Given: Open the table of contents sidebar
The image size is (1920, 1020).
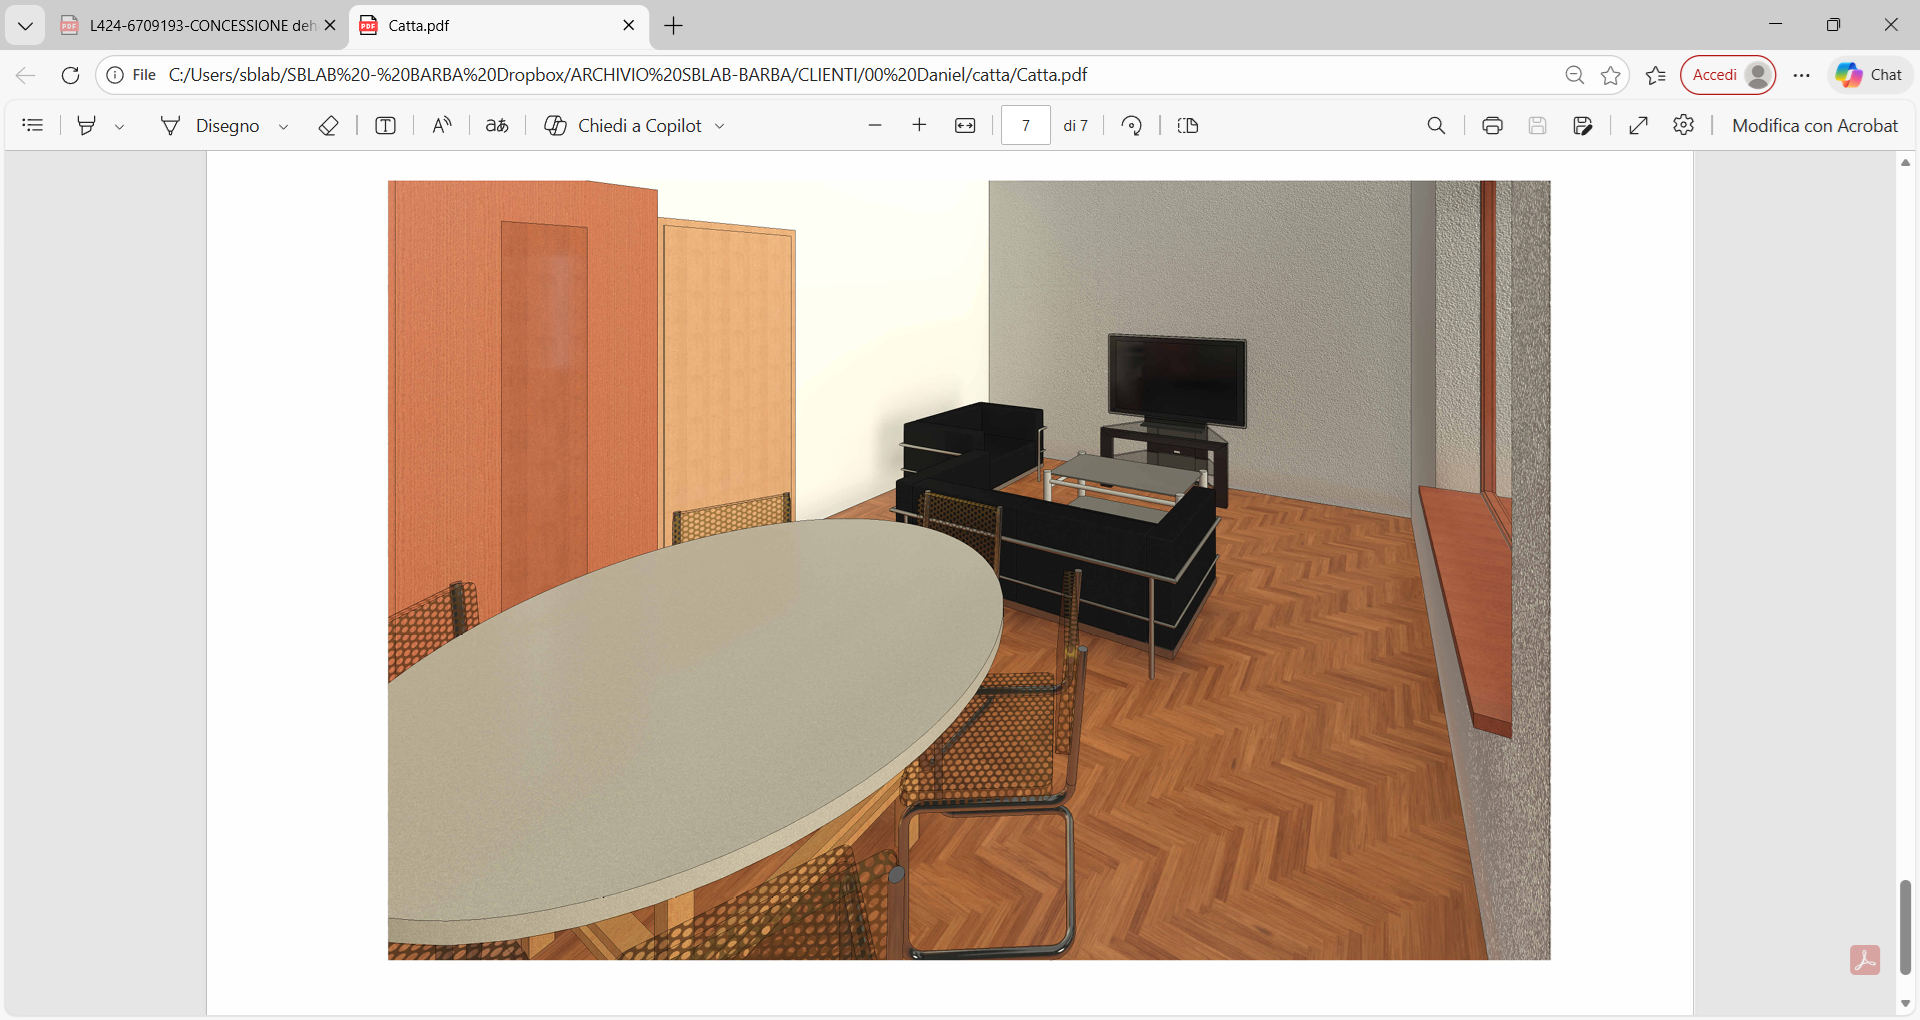Looking at the screenshot, I should point(33,126).
